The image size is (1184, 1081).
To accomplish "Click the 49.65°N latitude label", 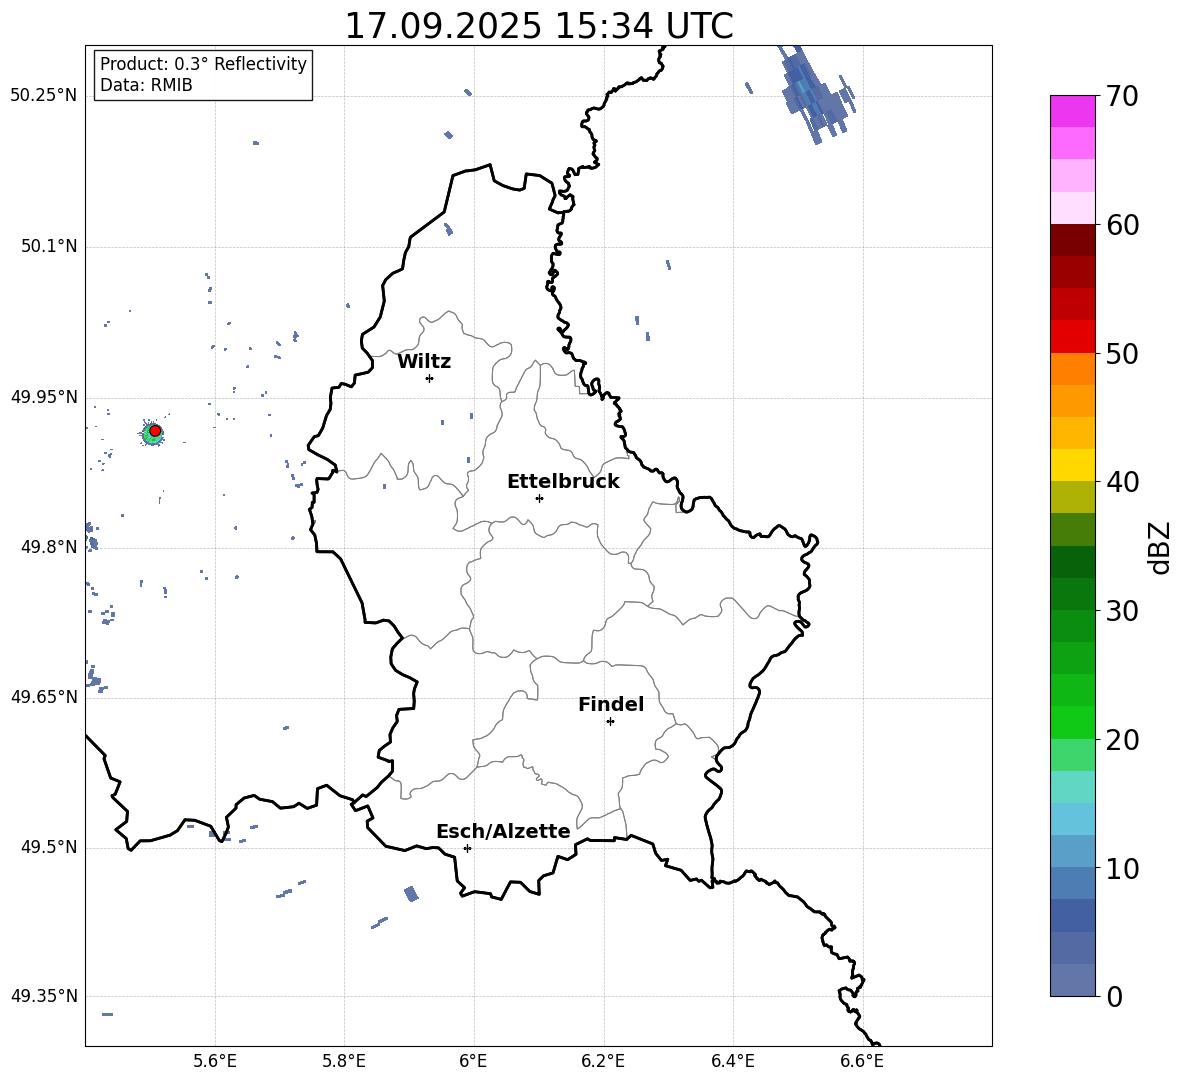I will click(x=44, y=696).
